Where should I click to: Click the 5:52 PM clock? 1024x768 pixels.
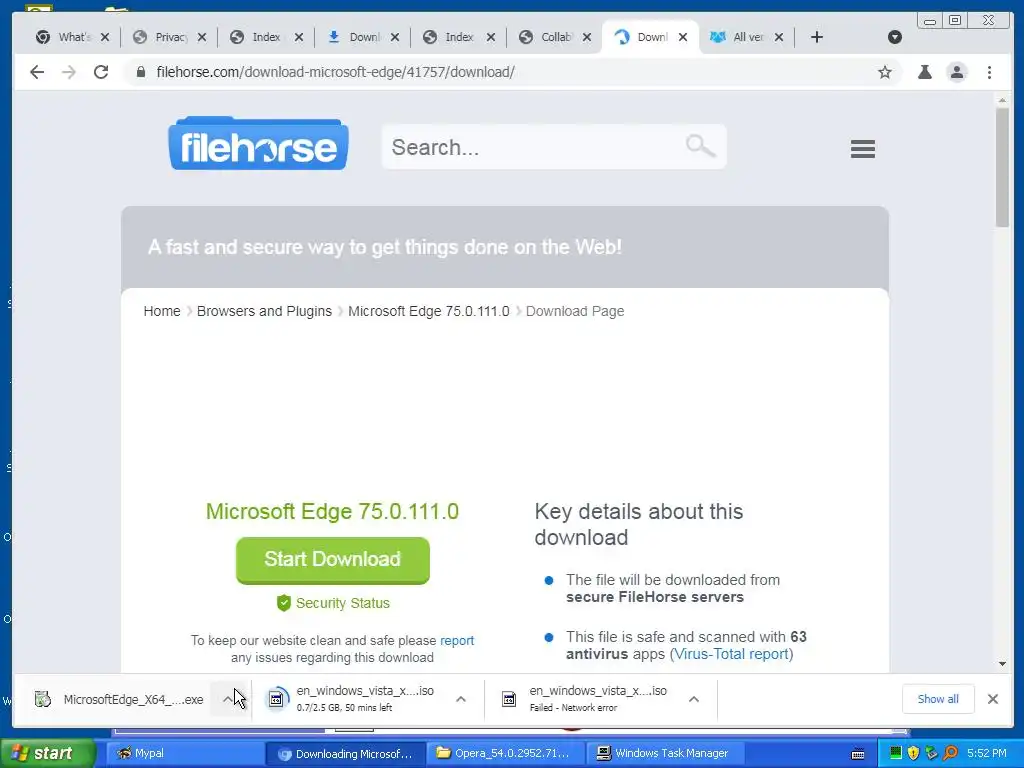(x=987, y=753)
